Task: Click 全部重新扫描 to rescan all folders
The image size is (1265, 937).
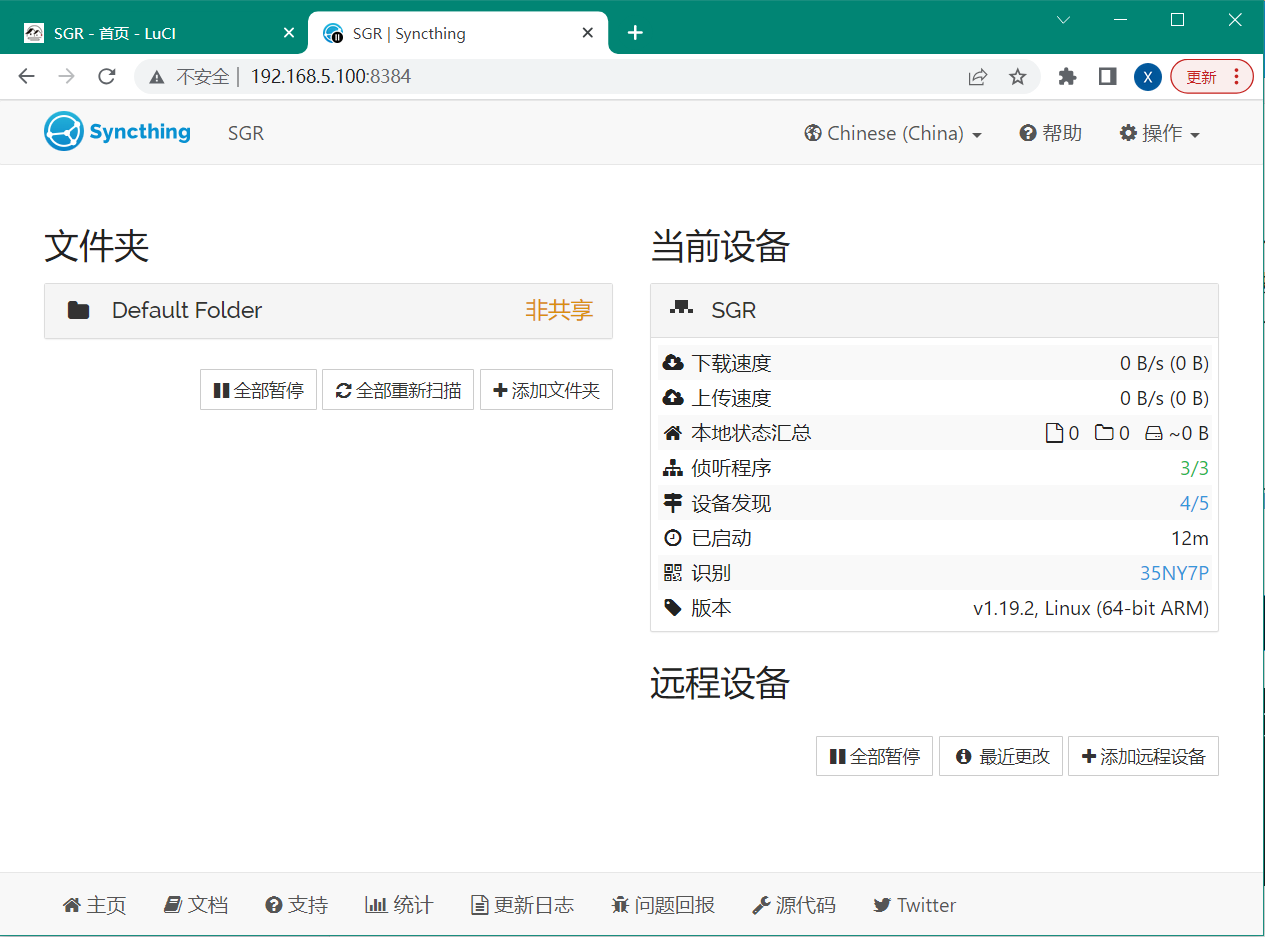Action: click(398, 390)
